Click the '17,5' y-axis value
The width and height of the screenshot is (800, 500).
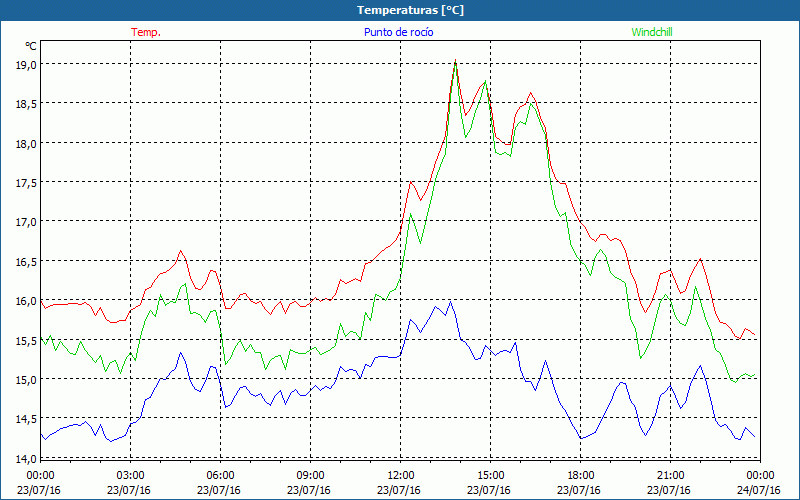click(x=26, y=183)
